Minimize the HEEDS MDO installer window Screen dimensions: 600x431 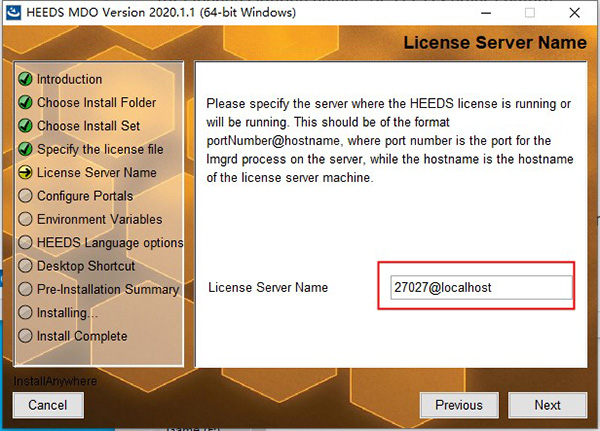(x=486, y=13)
